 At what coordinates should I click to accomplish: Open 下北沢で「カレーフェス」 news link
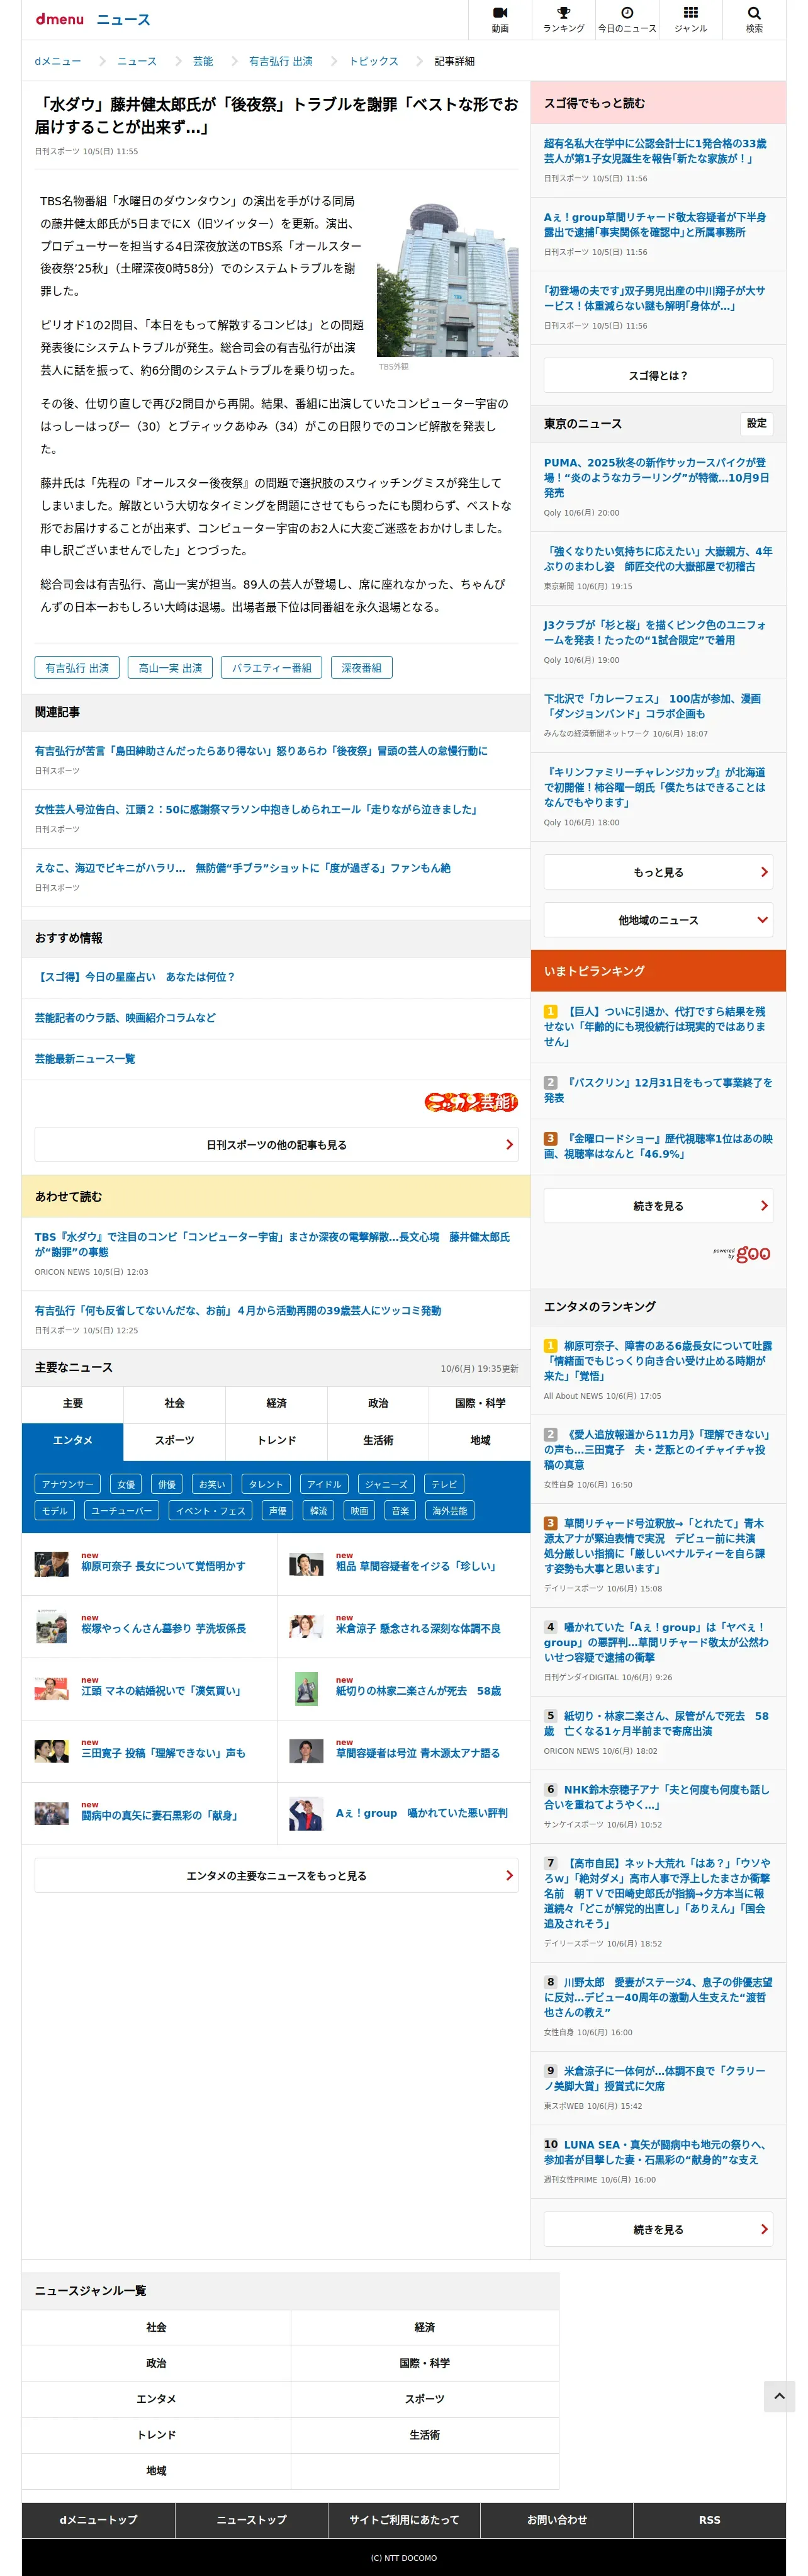click(652, 706)
